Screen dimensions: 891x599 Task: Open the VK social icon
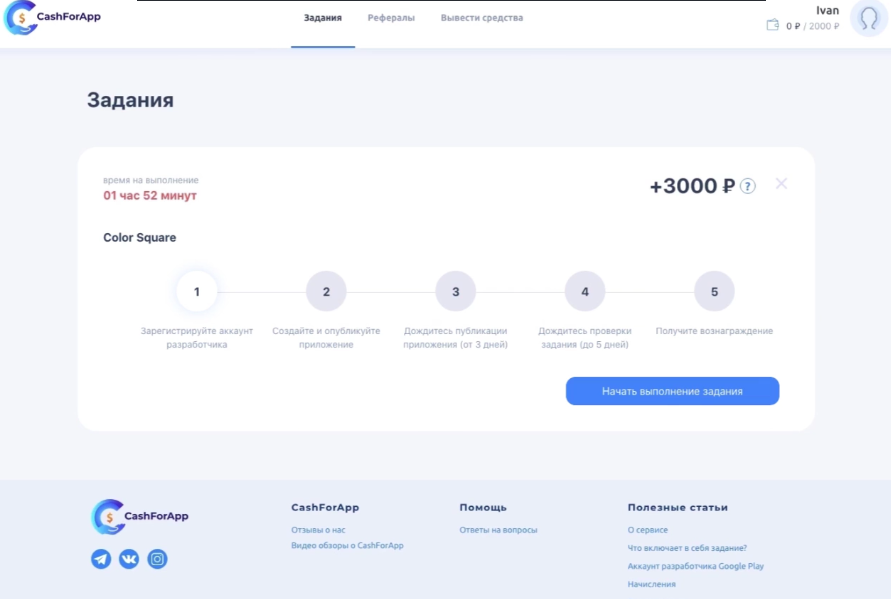[x=129, y=559]
